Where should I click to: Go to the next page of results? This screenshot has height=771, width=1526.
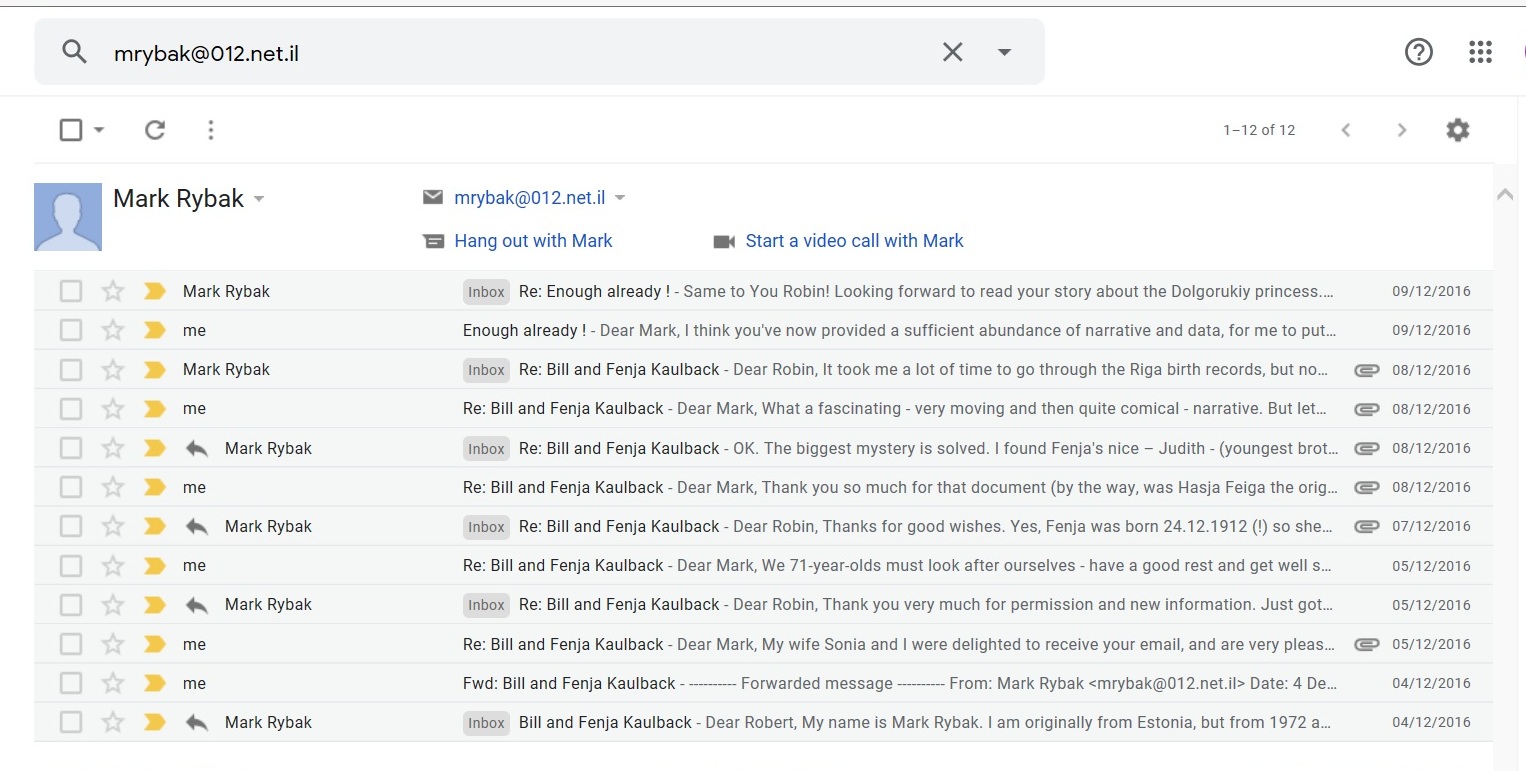[x=1401, y=130]
